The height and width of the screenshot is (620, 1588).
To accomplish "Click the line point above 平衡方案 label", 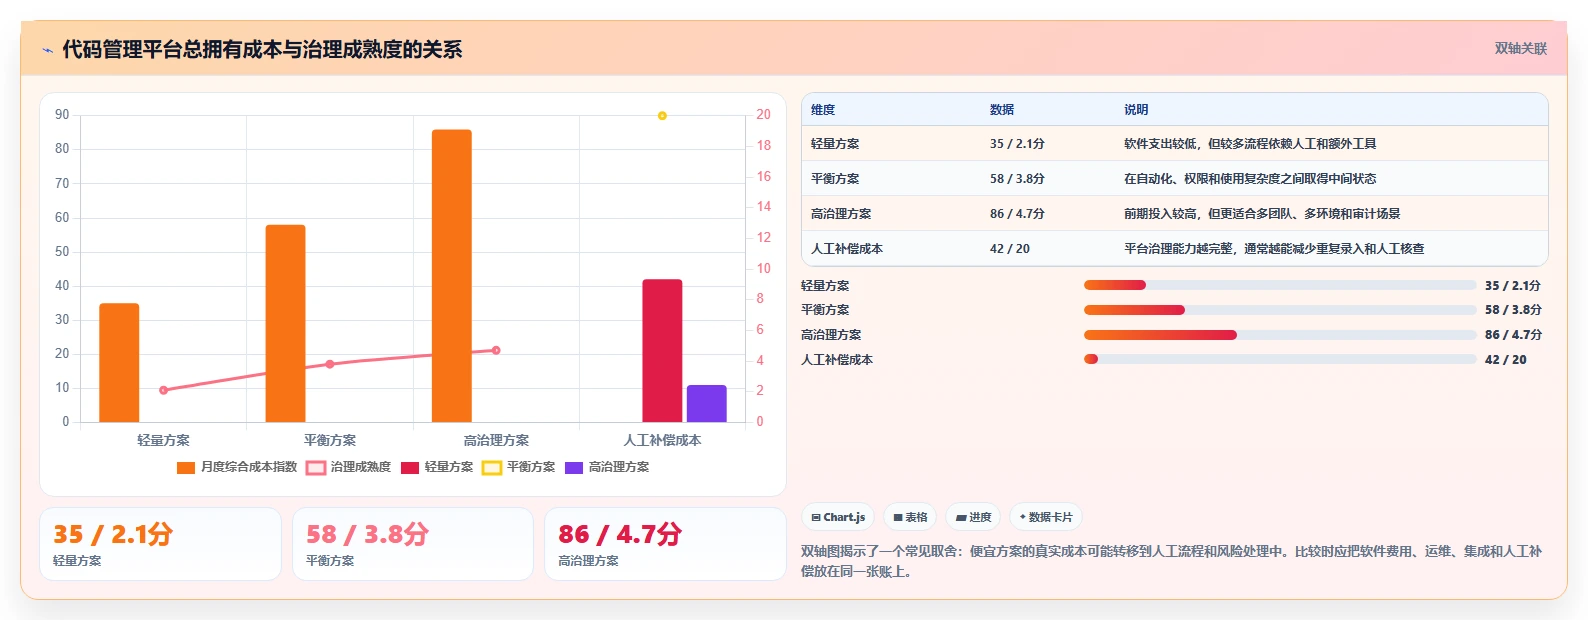I will pos(330,364).
